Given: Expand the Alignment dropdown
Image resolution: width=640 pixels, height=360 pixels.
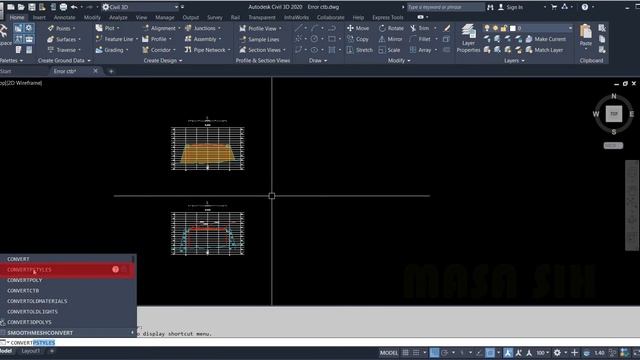Looking at the screenshot, I should click(x=179, y=29).
